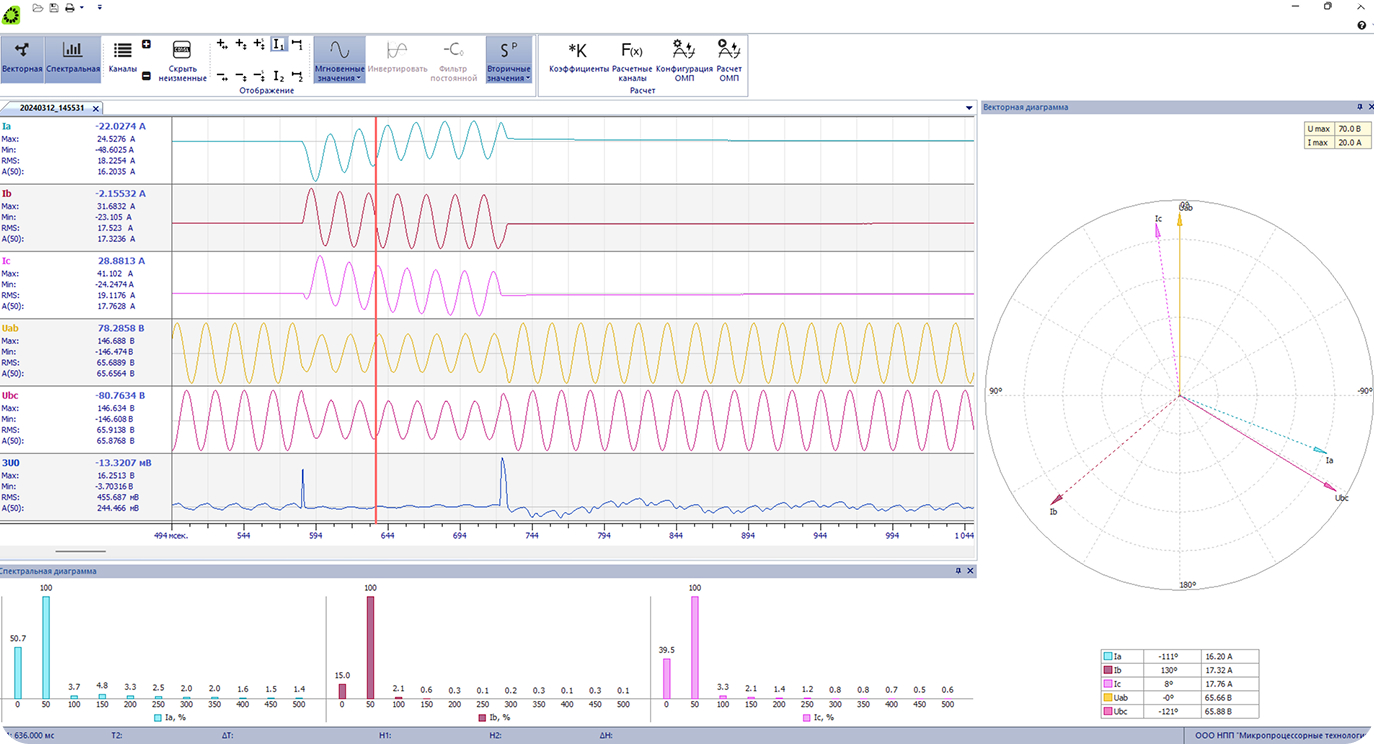The height and width of the screenshot is (744, 1374).
Task: Toggle the Спектральная diagram view
Action: coord(72,58)
